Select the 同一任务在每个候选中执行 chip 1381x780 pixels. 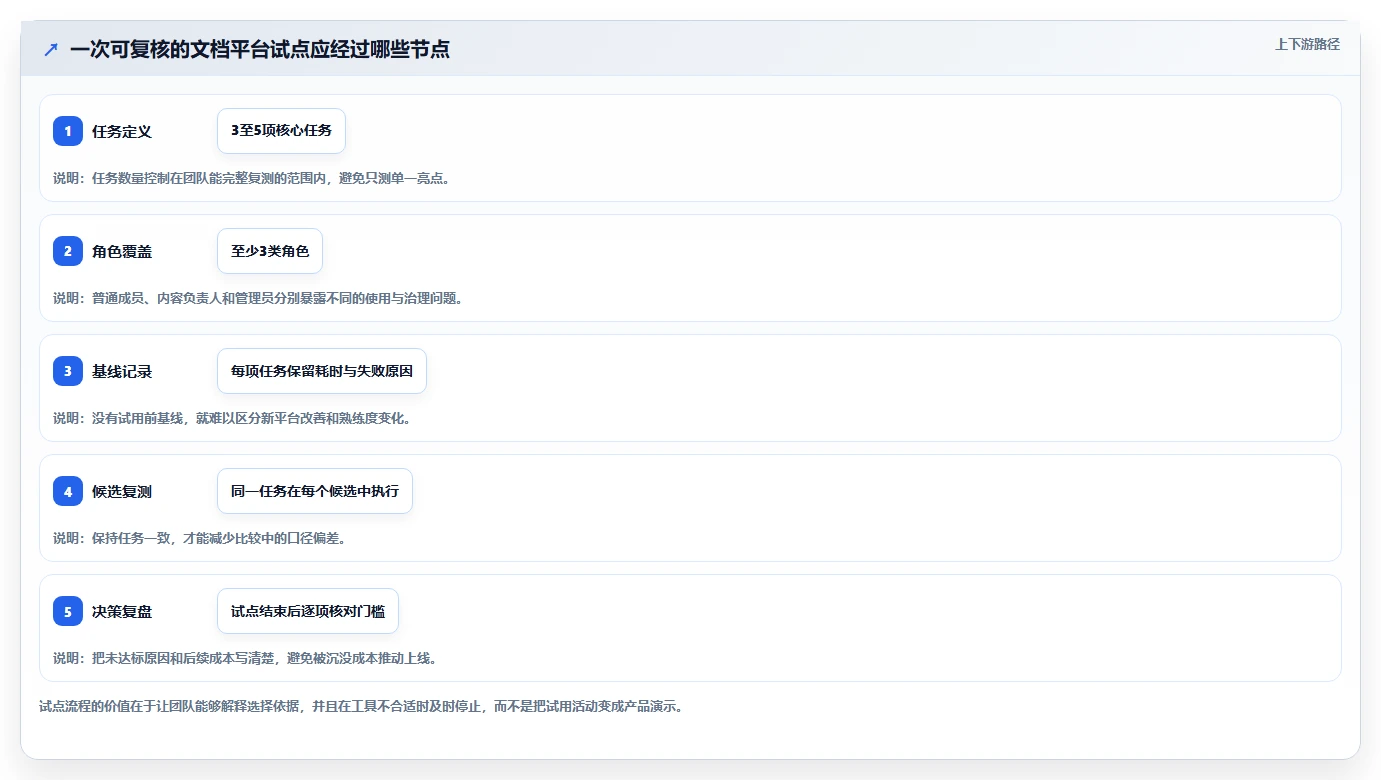point(315,491)
